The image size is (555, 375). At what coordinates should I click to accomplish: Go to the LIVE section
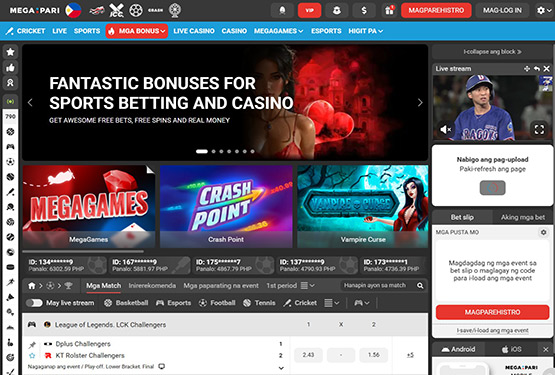click(59, 31)
